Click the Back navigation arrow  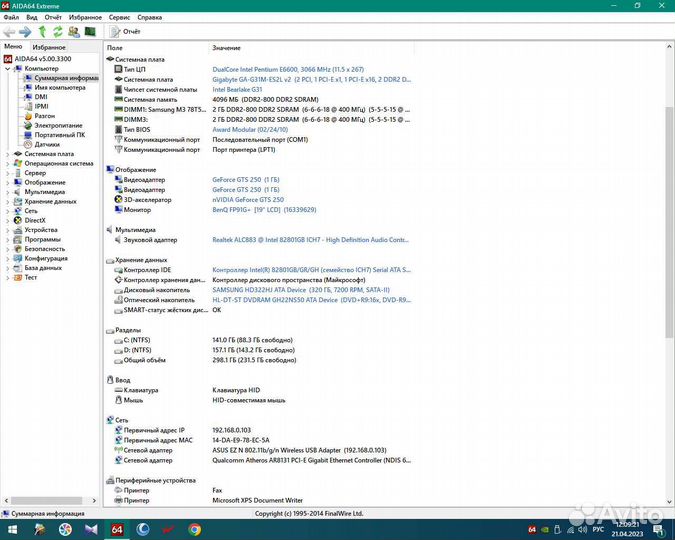9,31
